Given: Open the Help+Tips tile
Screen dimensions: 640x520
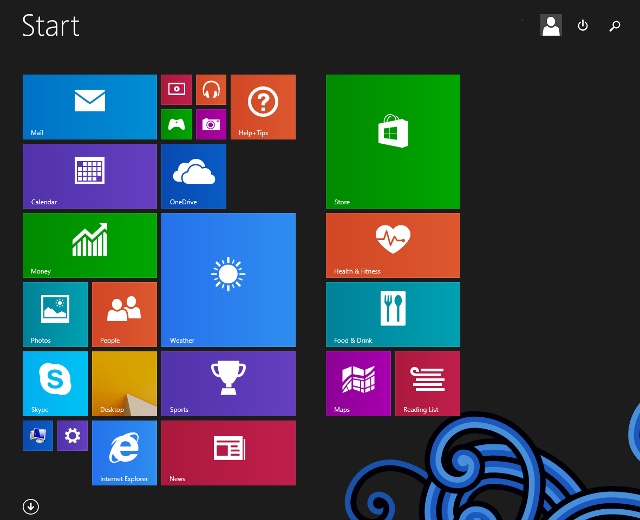Looking at the screenshot, I should [x=263, y=107].
